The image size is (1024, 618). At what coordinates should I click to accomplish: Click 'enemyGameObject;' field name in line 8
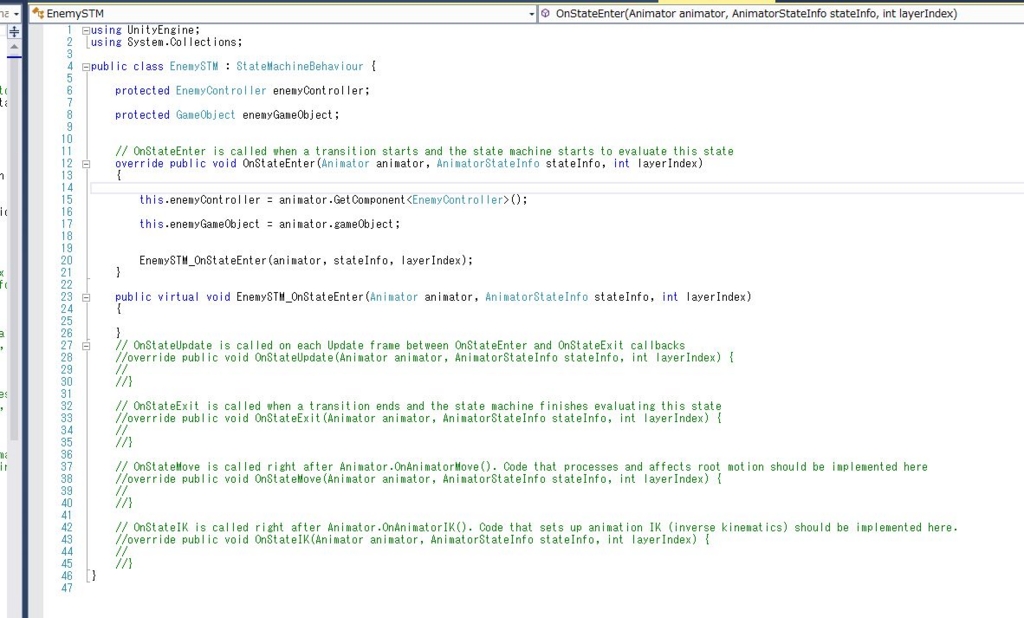[x=291, y=115]
